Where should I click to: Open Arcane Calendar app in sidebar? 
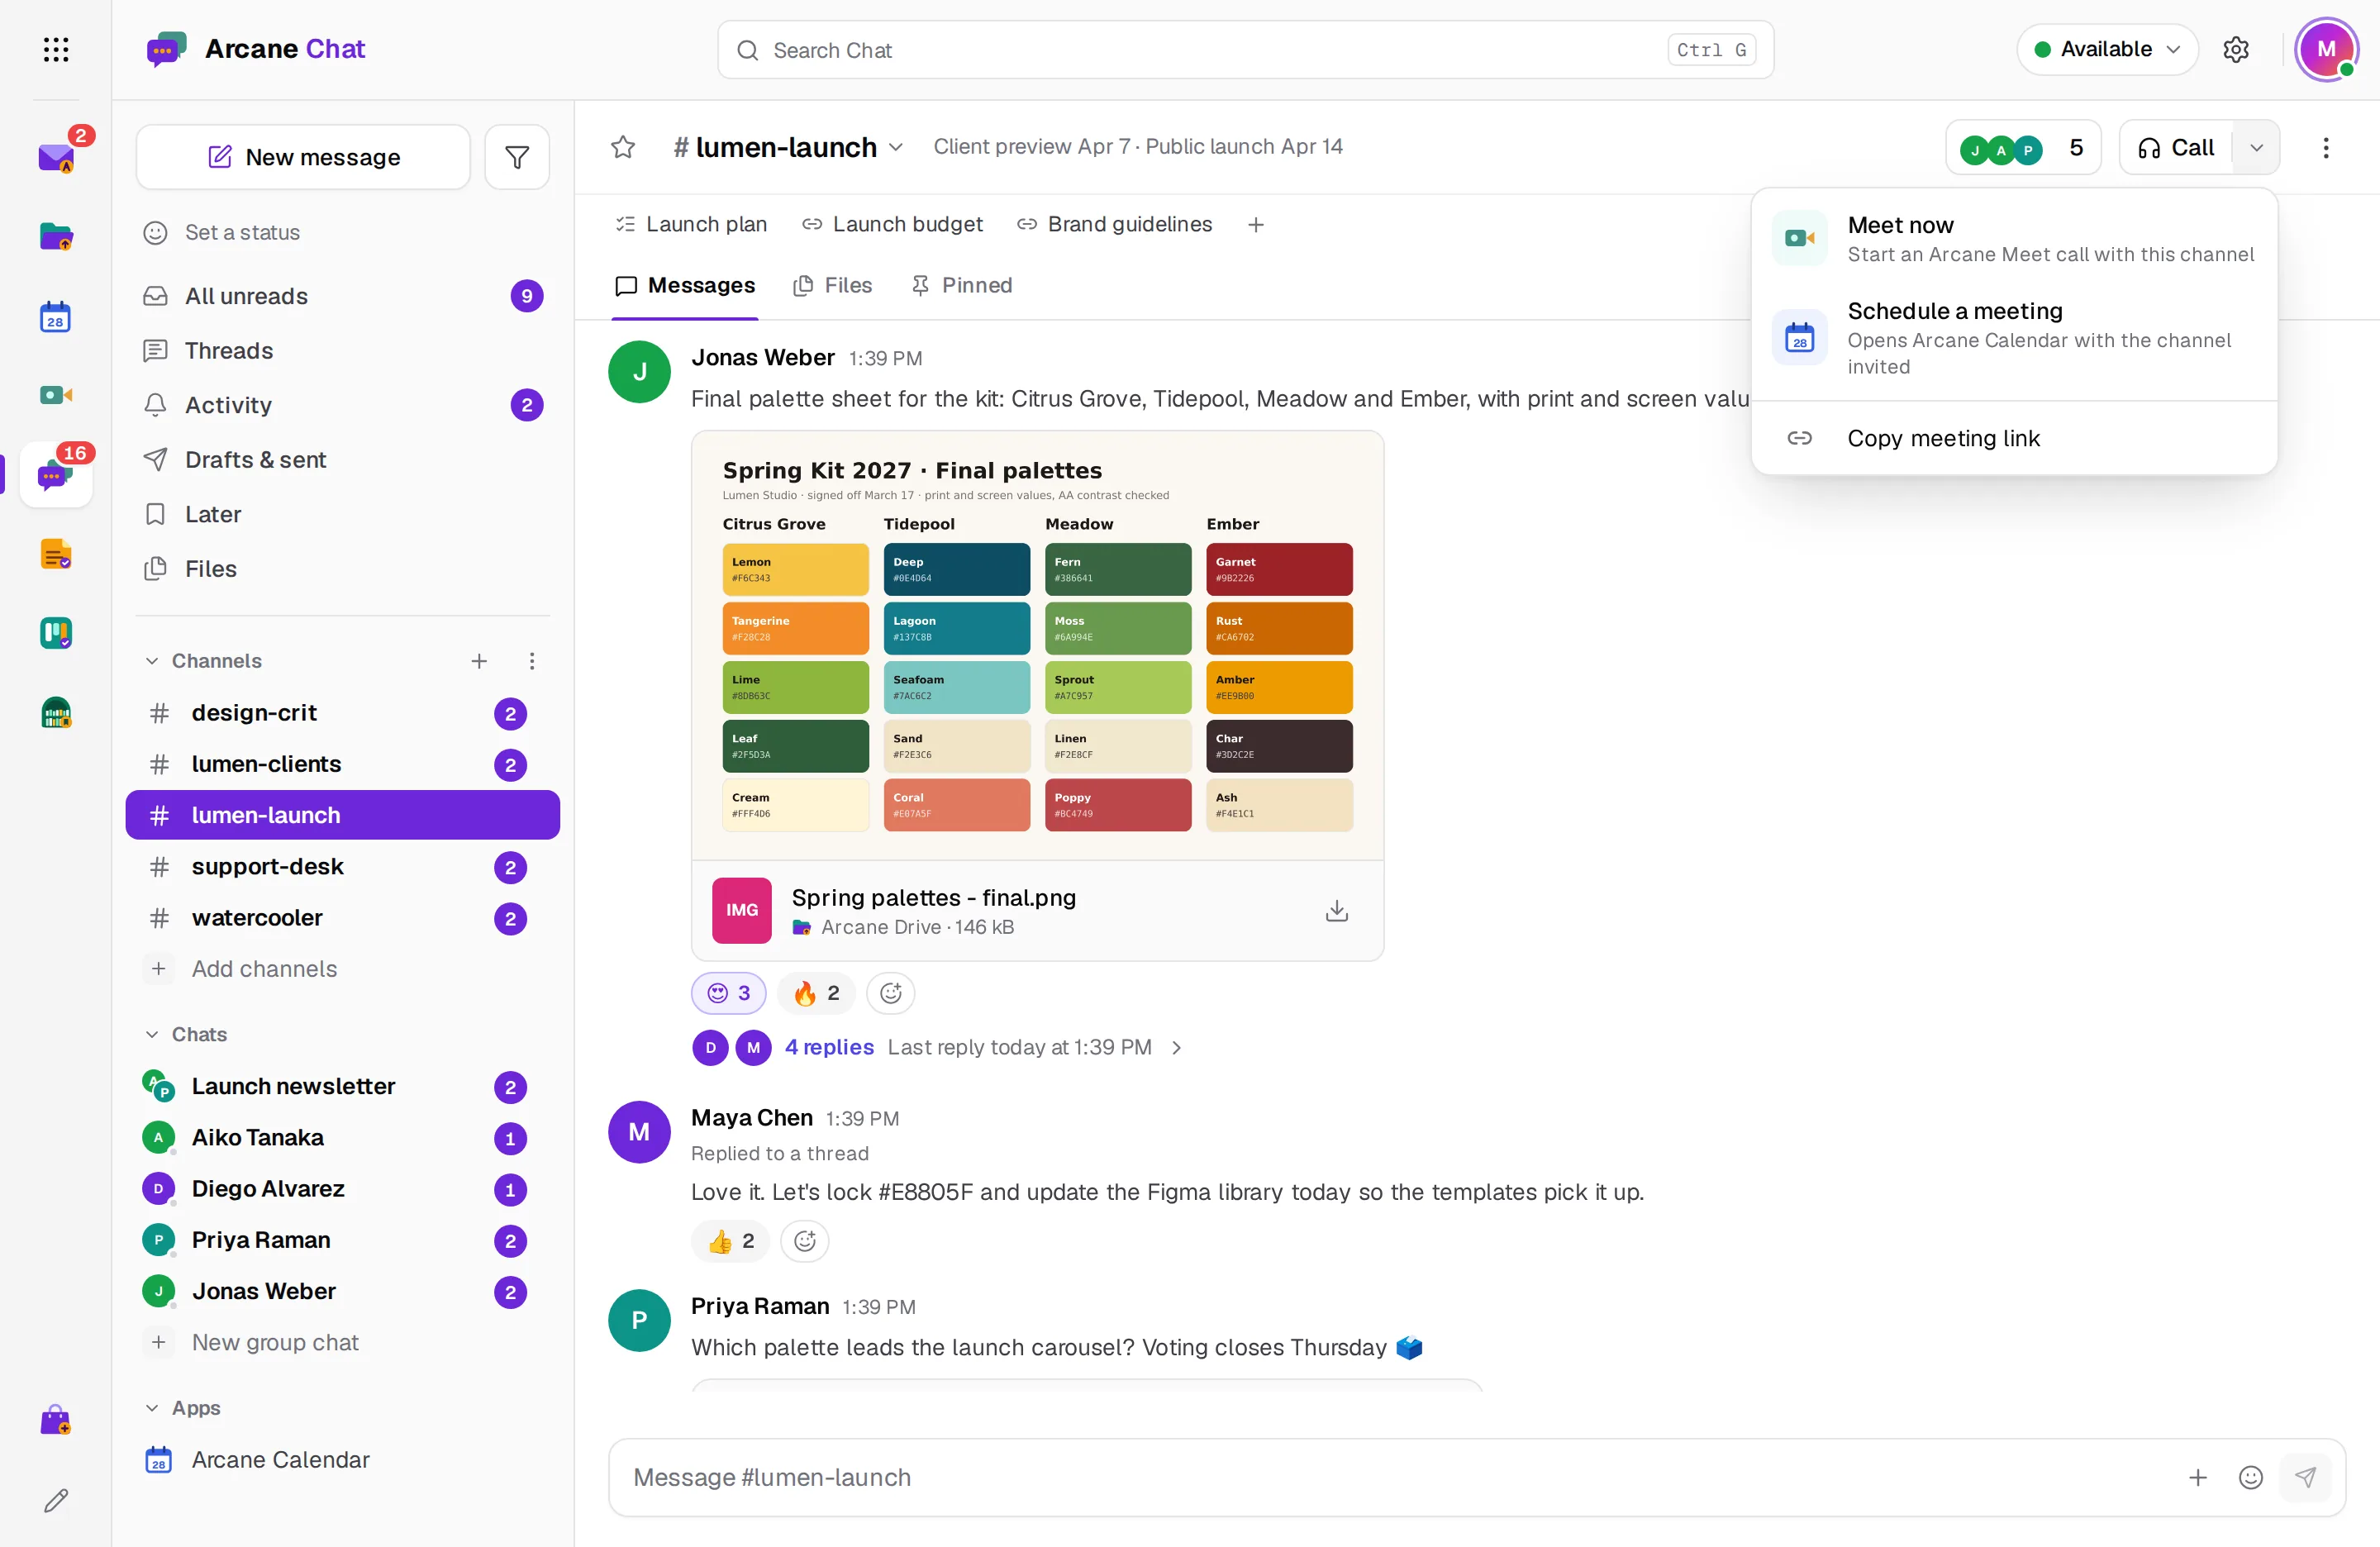click(342, 1460)
